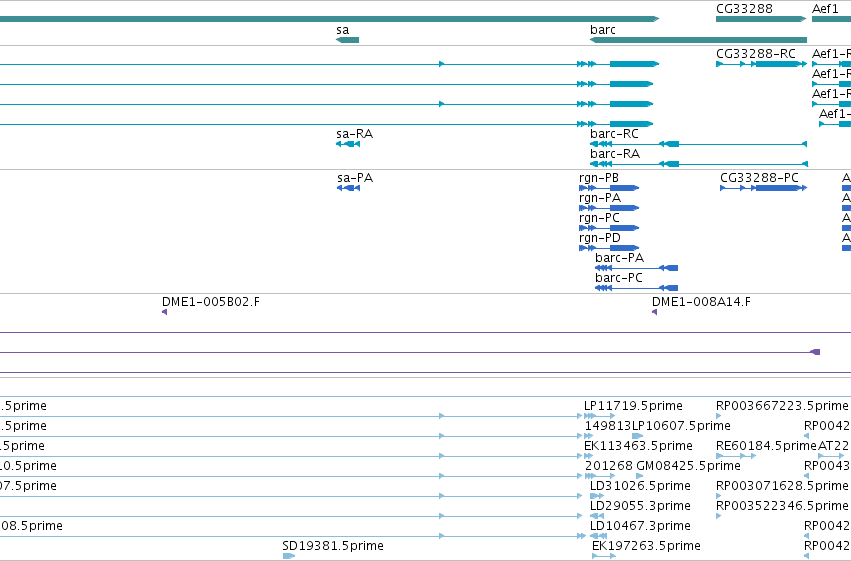Select the SD19381.5prime EST label
The image size is (851, 561).
pyautogui.click(x=333, y=546)
